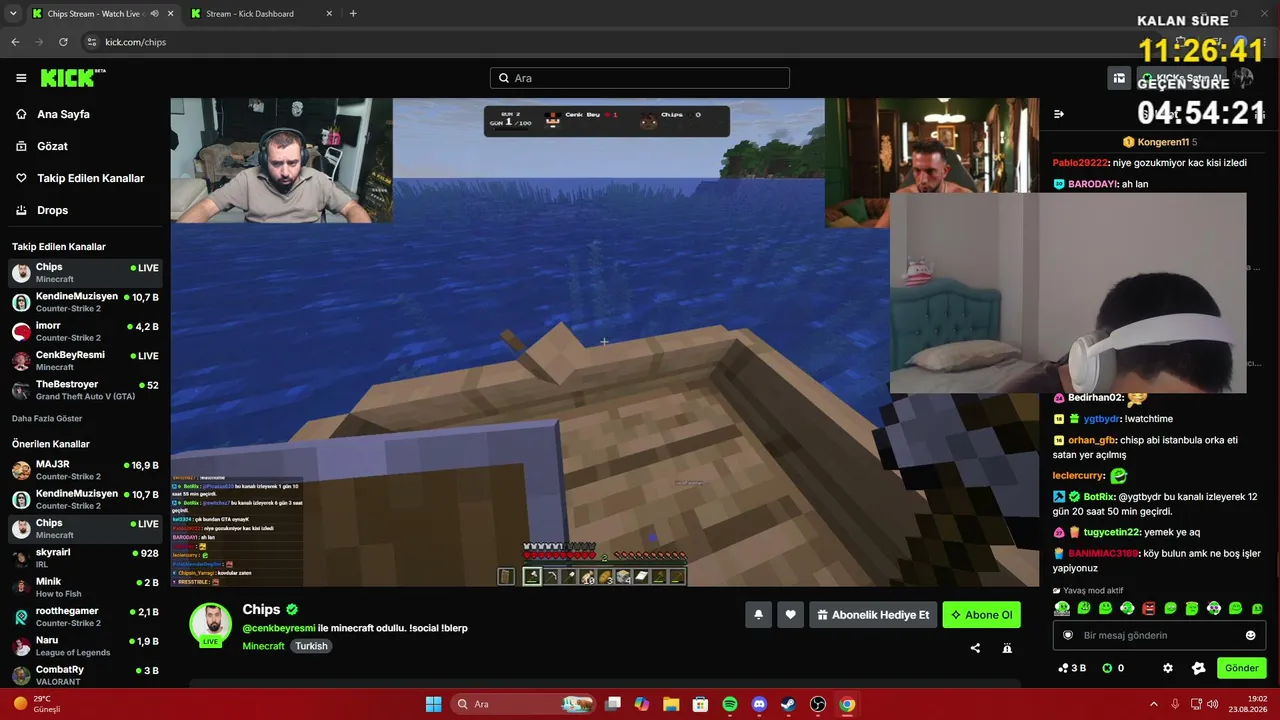The image size is (1280, 720).
Task: Mute the Chips Stream tab audio
Action: (x=154, y=14)
